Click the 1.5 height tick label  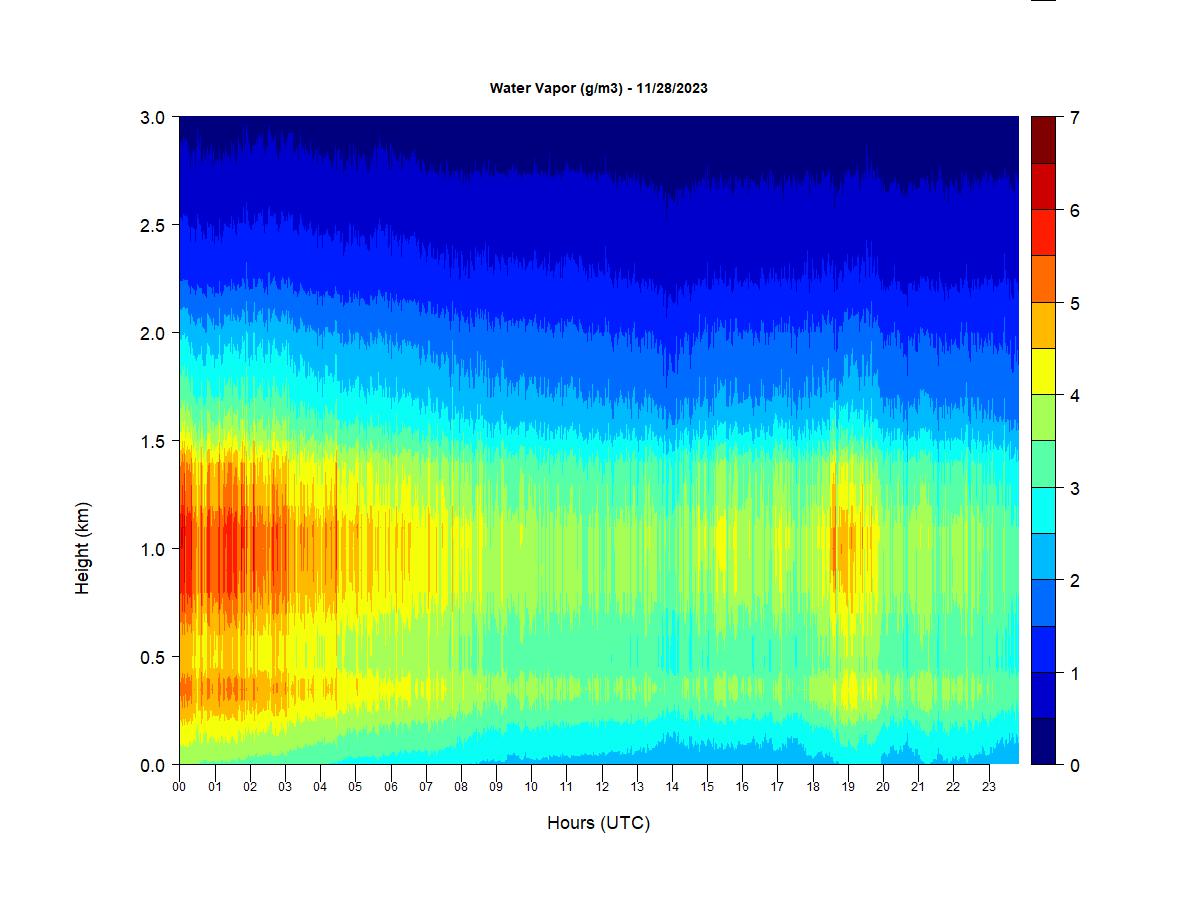point(152,441)
